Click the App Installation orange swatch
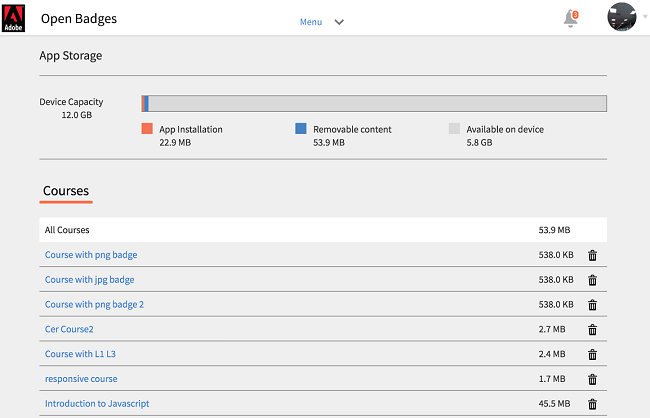650x418 pixels. (x=147, y=129)
